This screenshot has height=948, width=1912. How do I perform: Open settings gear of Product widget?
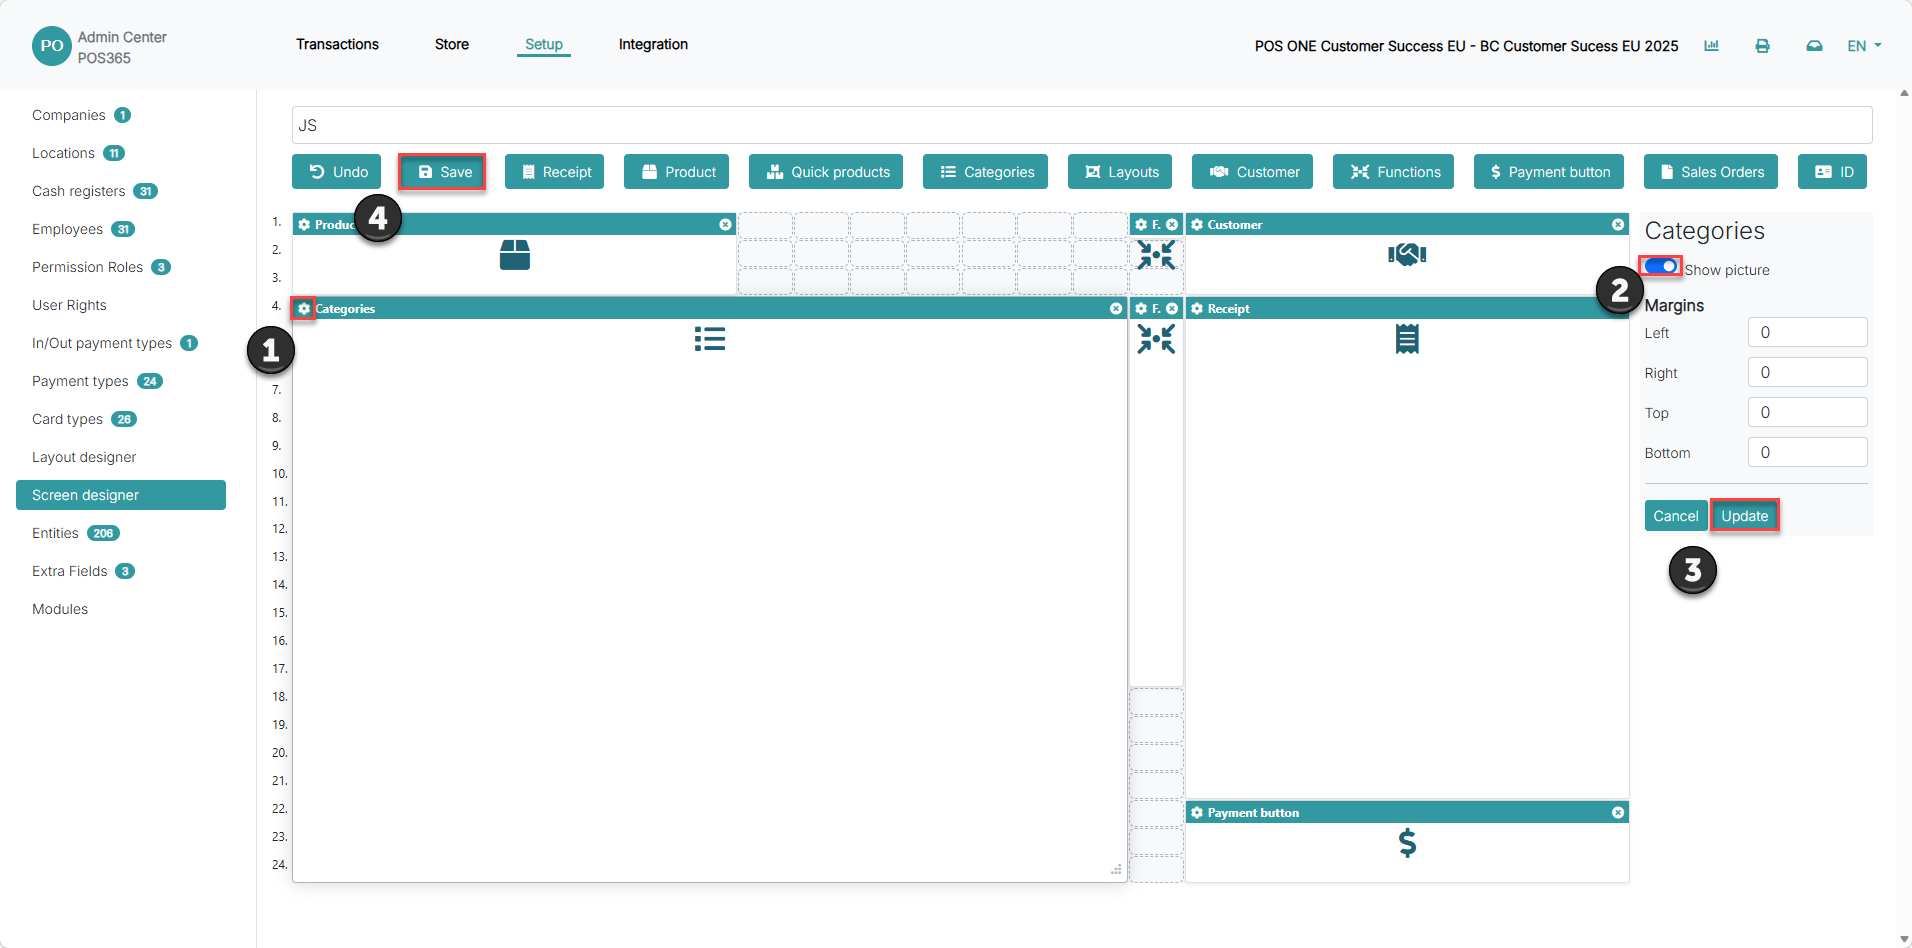[304, 225]
